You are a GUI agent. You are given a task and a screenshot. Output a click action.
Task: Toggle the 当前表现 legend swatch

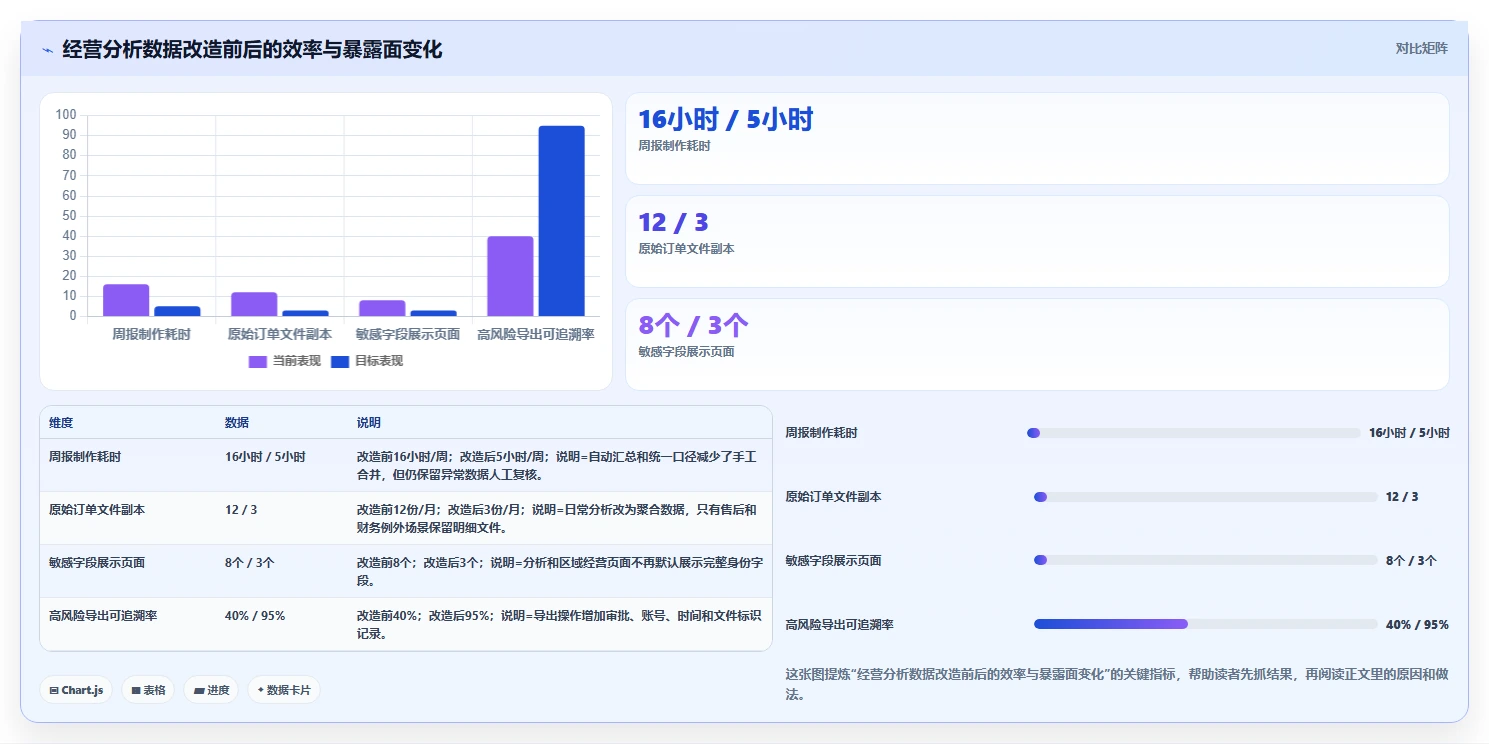coord(258,362)
